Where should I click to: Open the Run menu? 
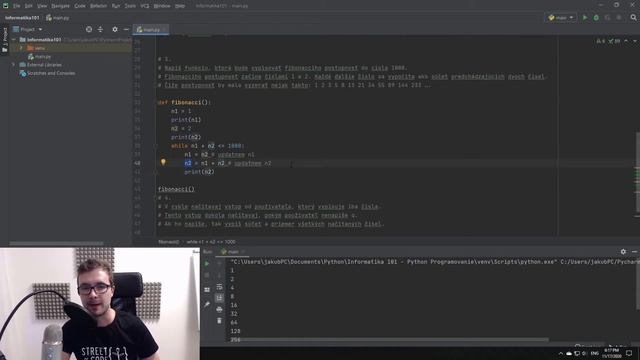pyautogui.click(x=116, y=6)
